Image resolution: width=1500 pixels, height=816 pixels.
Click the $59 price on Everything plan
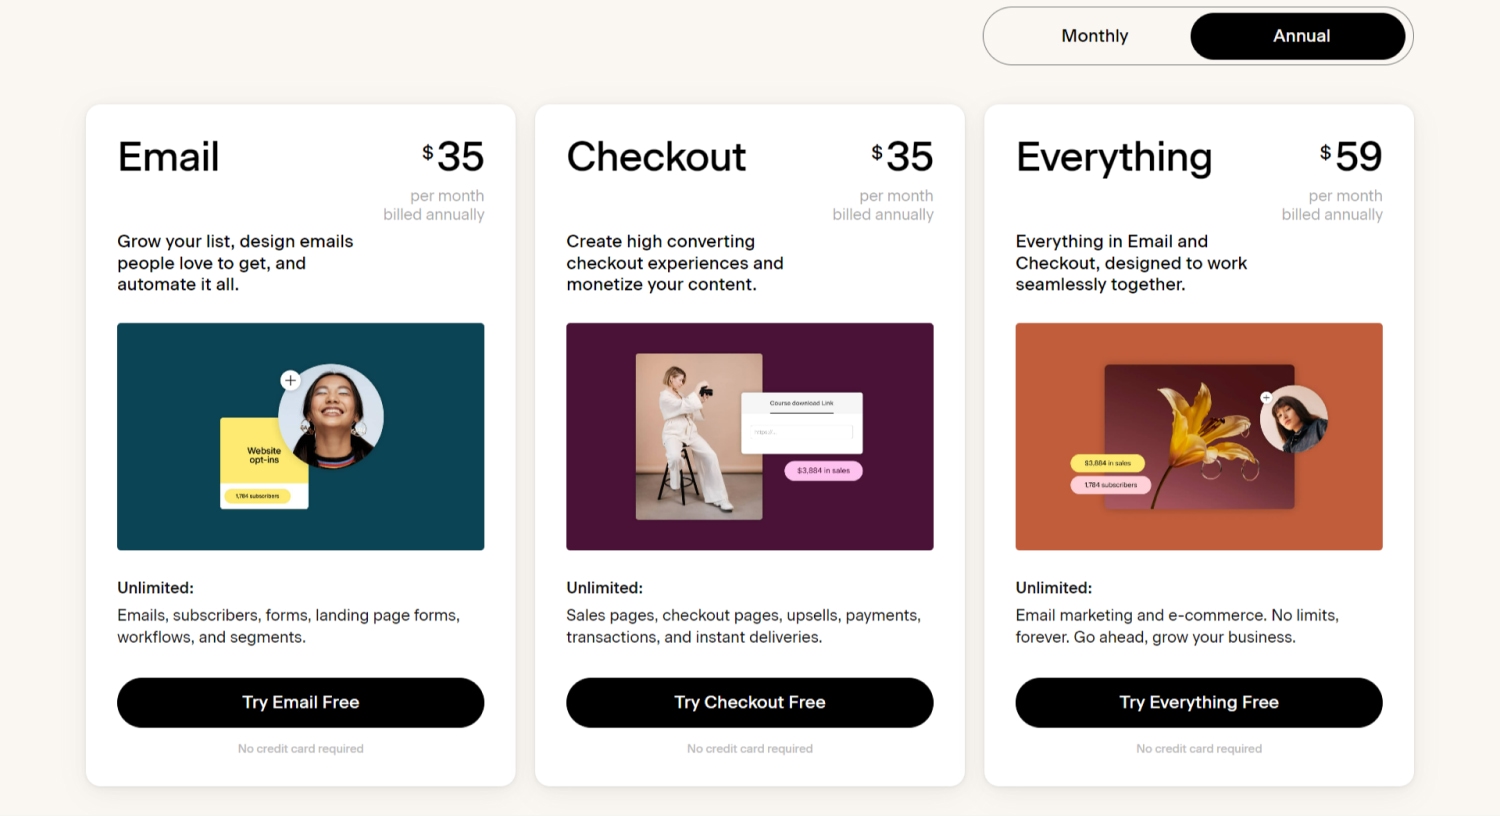tap(1351, 156)
